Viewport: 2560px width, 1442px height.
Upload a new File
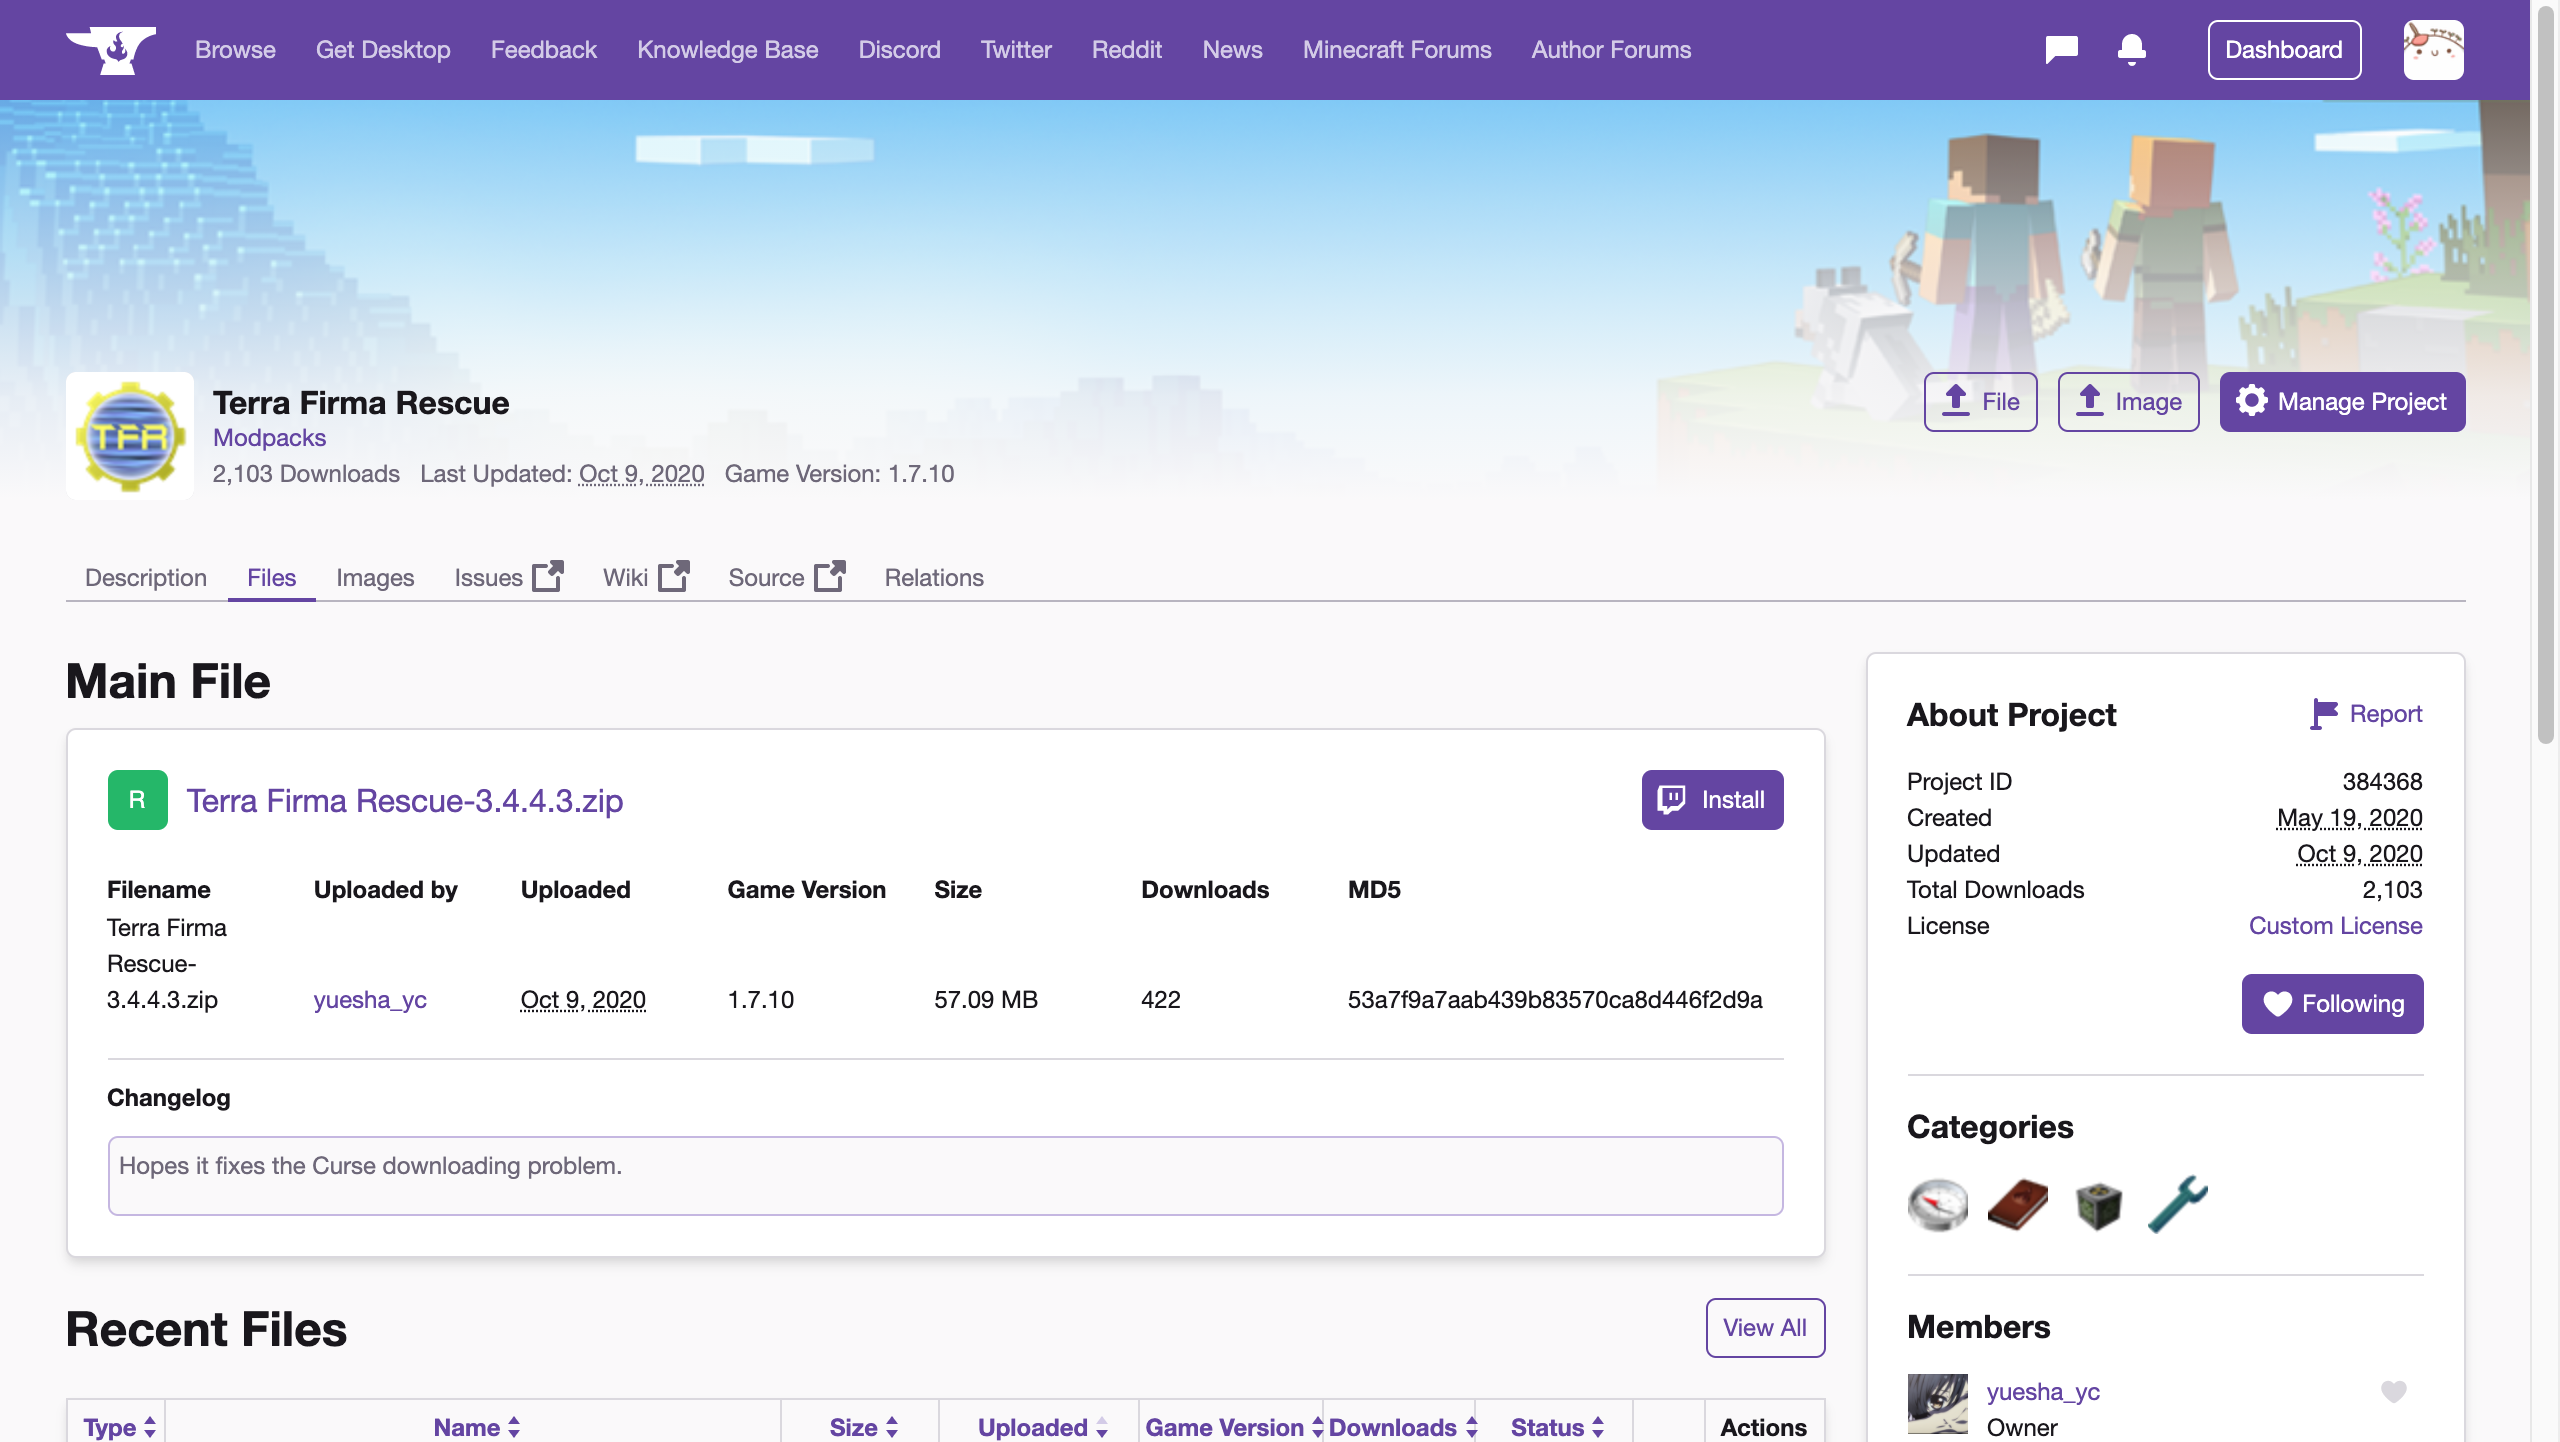1980,402
